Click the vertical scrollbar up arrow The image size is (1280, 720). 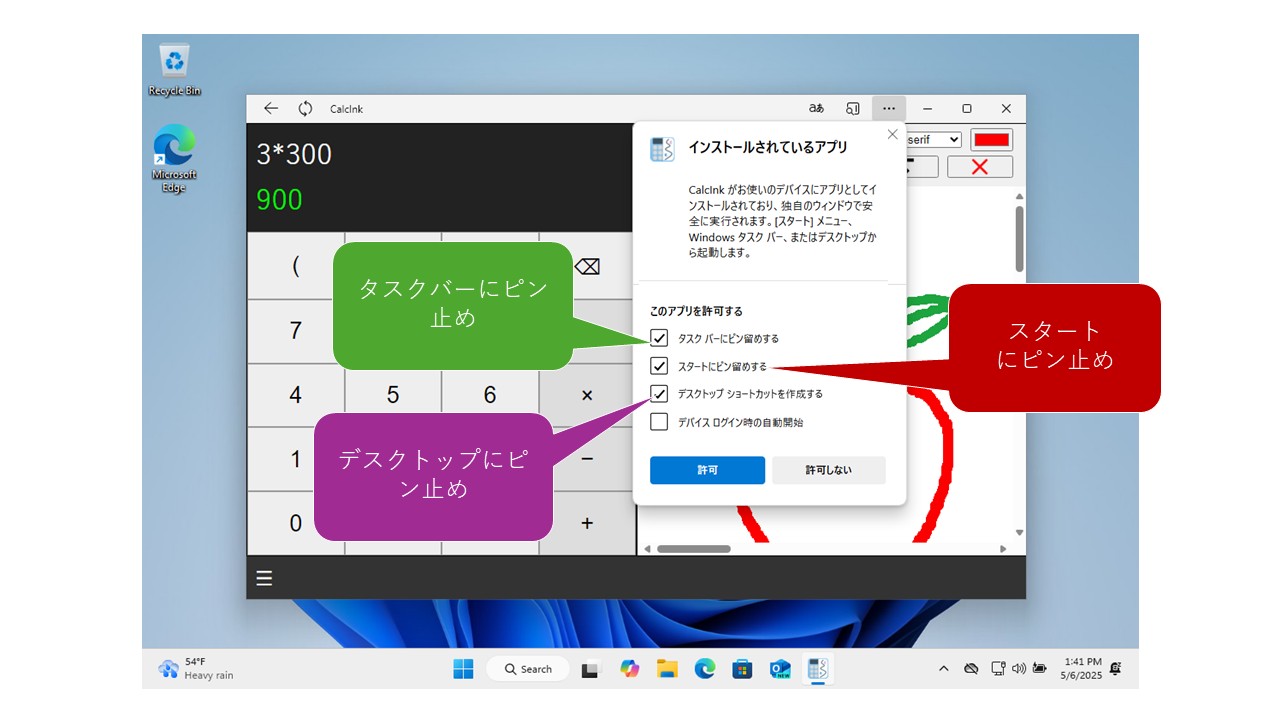pos(1019,196)
